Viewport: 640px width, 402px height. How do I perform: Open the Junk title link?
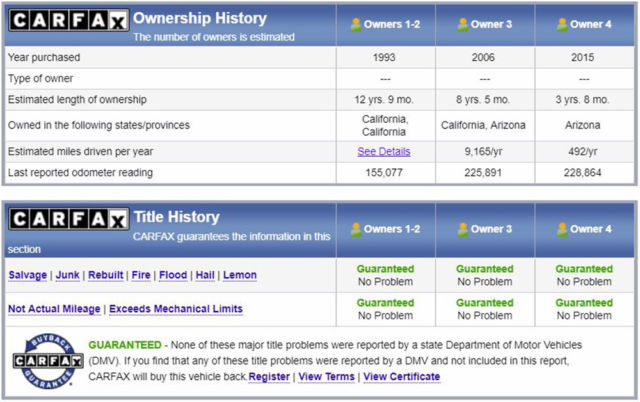[x=67, y=275]
